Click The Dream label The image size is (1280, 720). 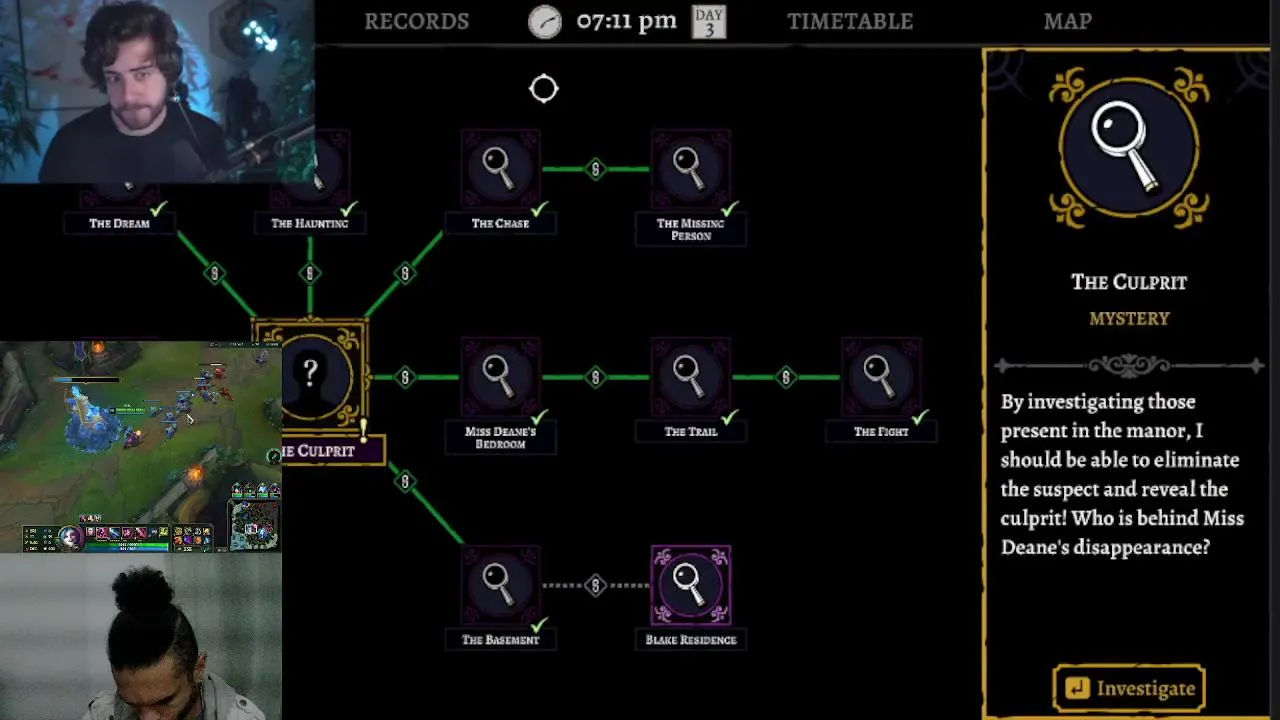pyautogui.click(x=119, y=223)
